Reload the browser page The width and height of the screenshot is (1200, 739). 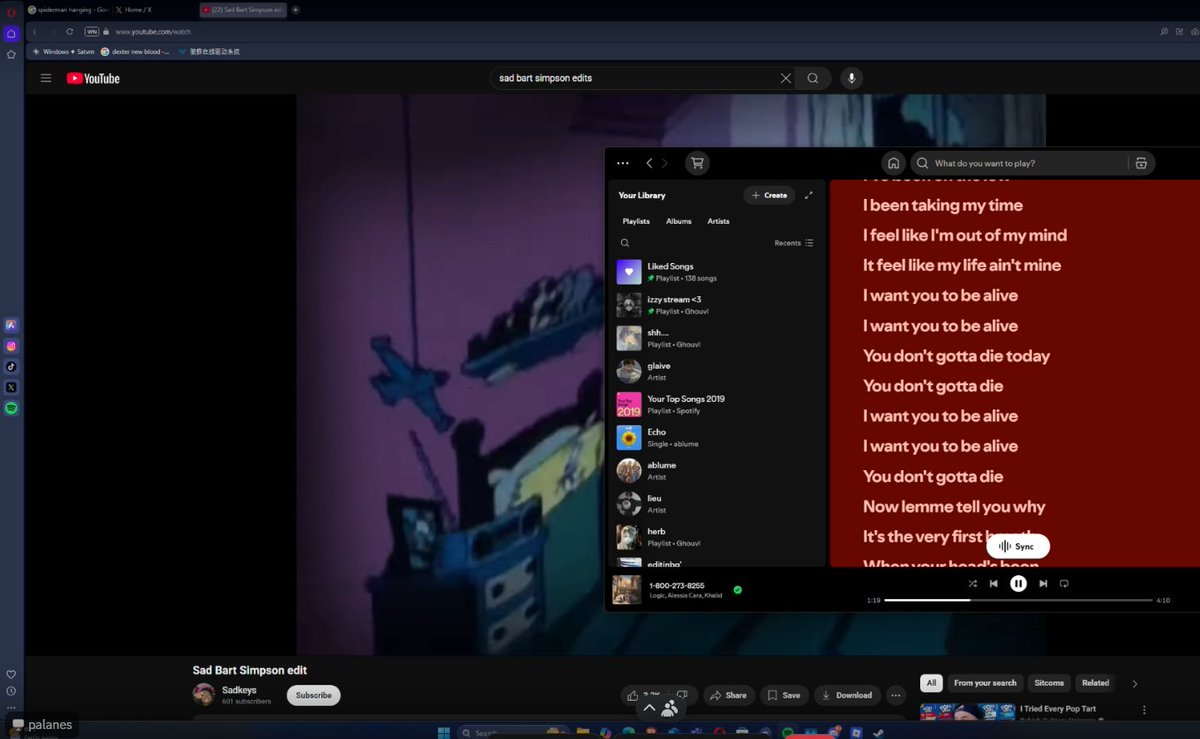[69, 31]
